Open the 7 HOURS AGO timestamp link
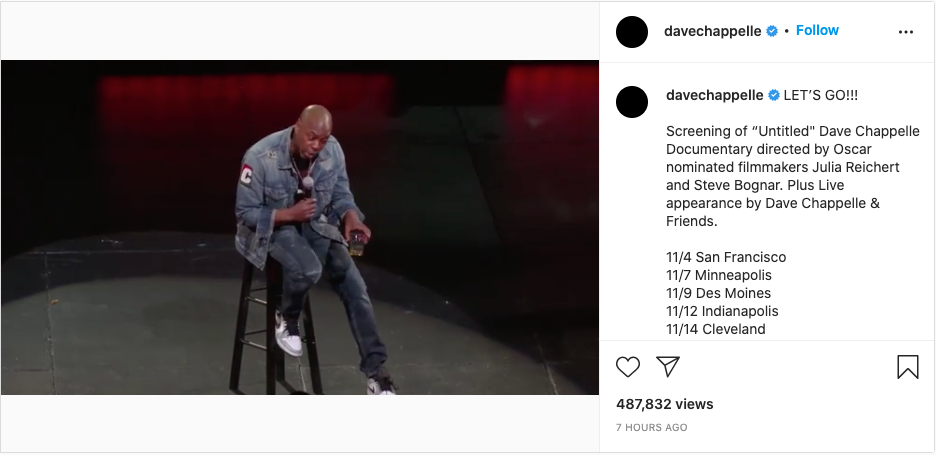936x455 pixels. point(651,428)
